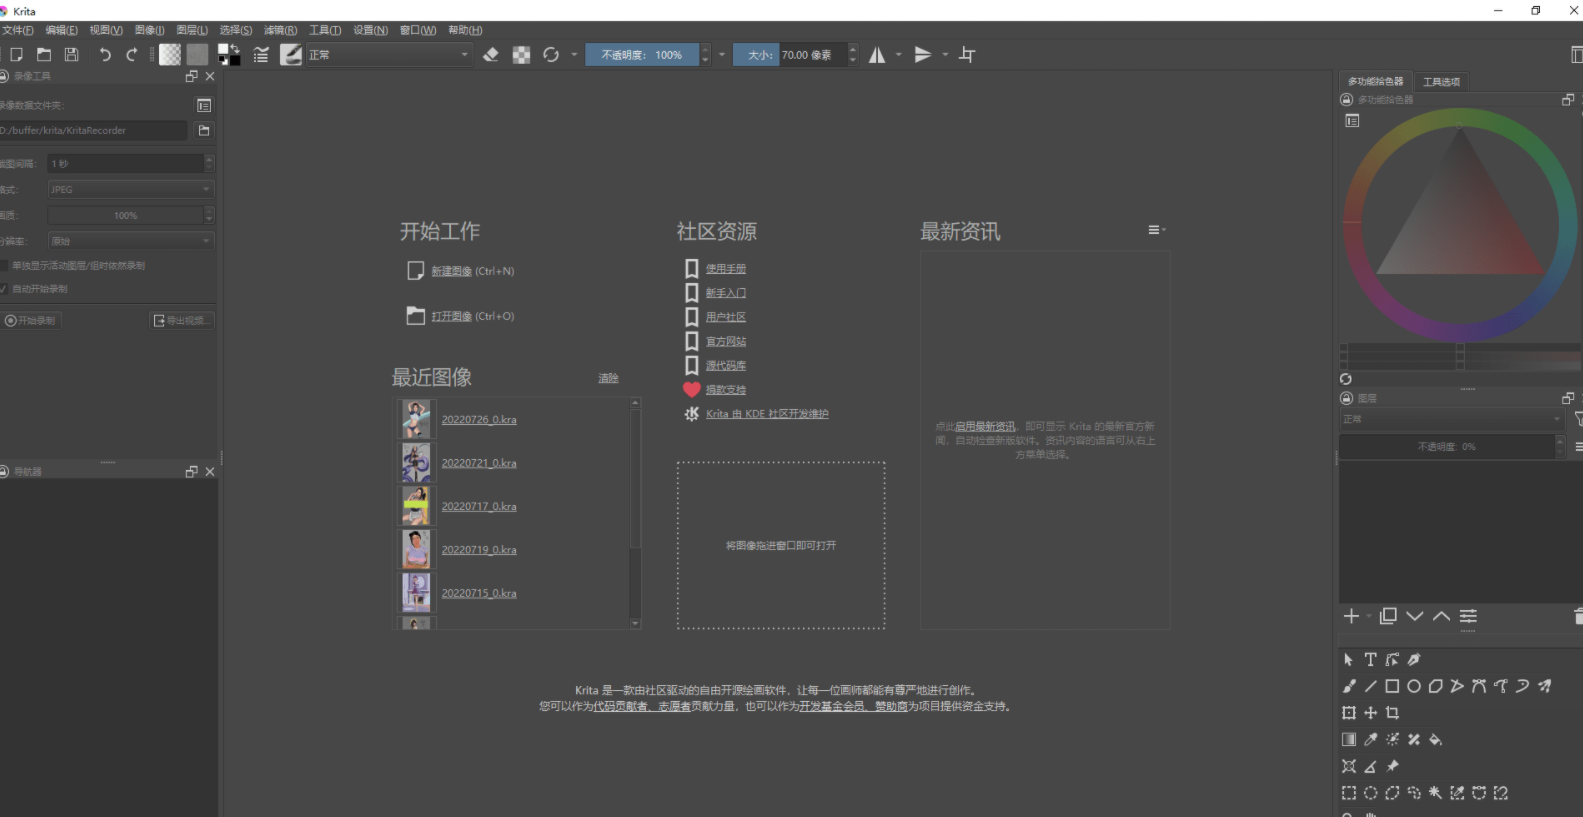
Task: Select the Text tool in toolbox
Action: pos(1370,659)
